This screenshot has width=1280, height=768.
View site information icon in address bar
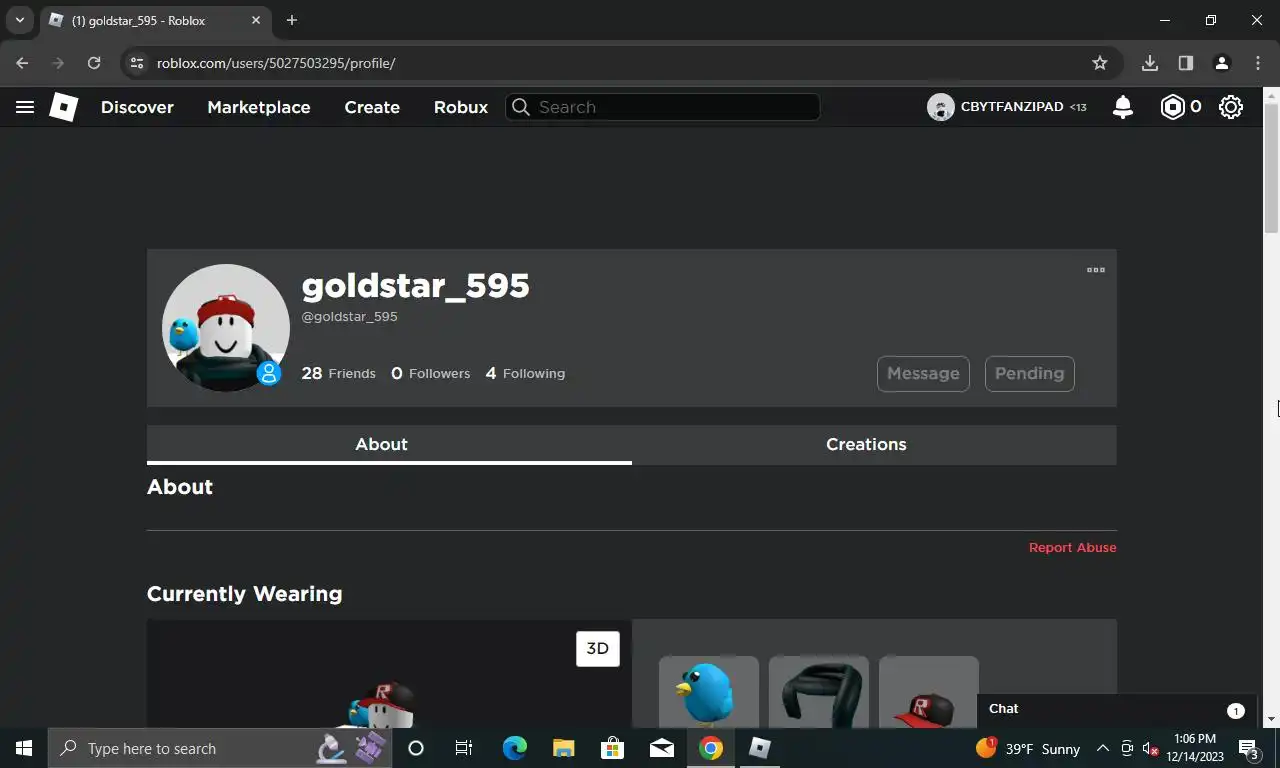click(138, 63)
